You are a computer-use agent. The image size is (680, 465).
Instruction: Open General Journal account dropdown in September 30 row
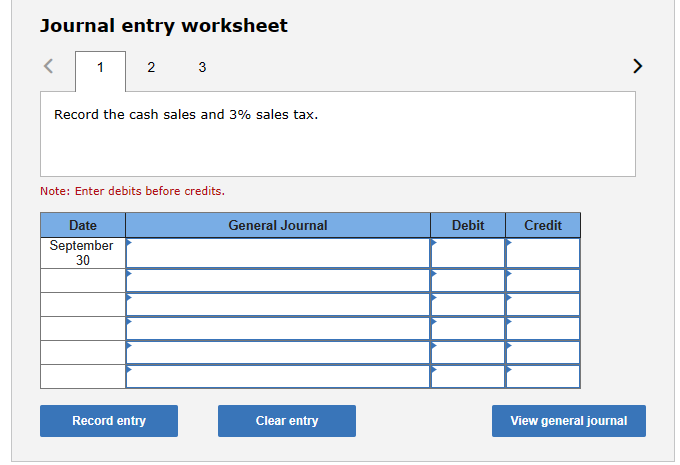click(x=278, y=253)
